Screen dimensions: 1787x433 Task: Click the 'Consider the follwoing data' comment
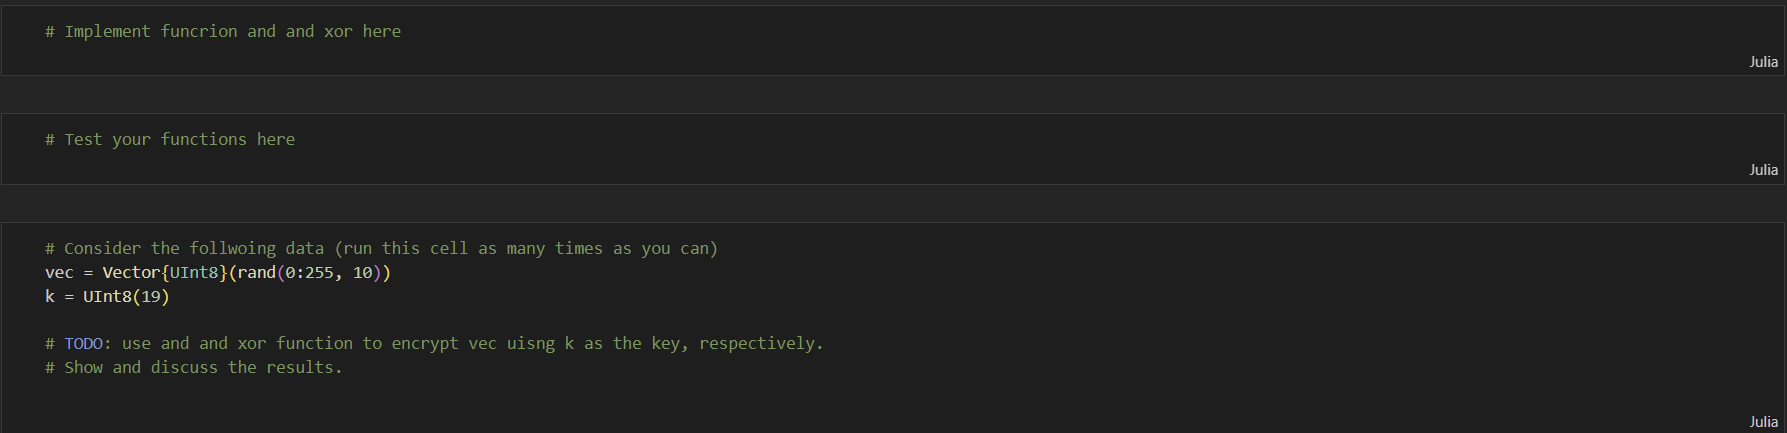382,248
